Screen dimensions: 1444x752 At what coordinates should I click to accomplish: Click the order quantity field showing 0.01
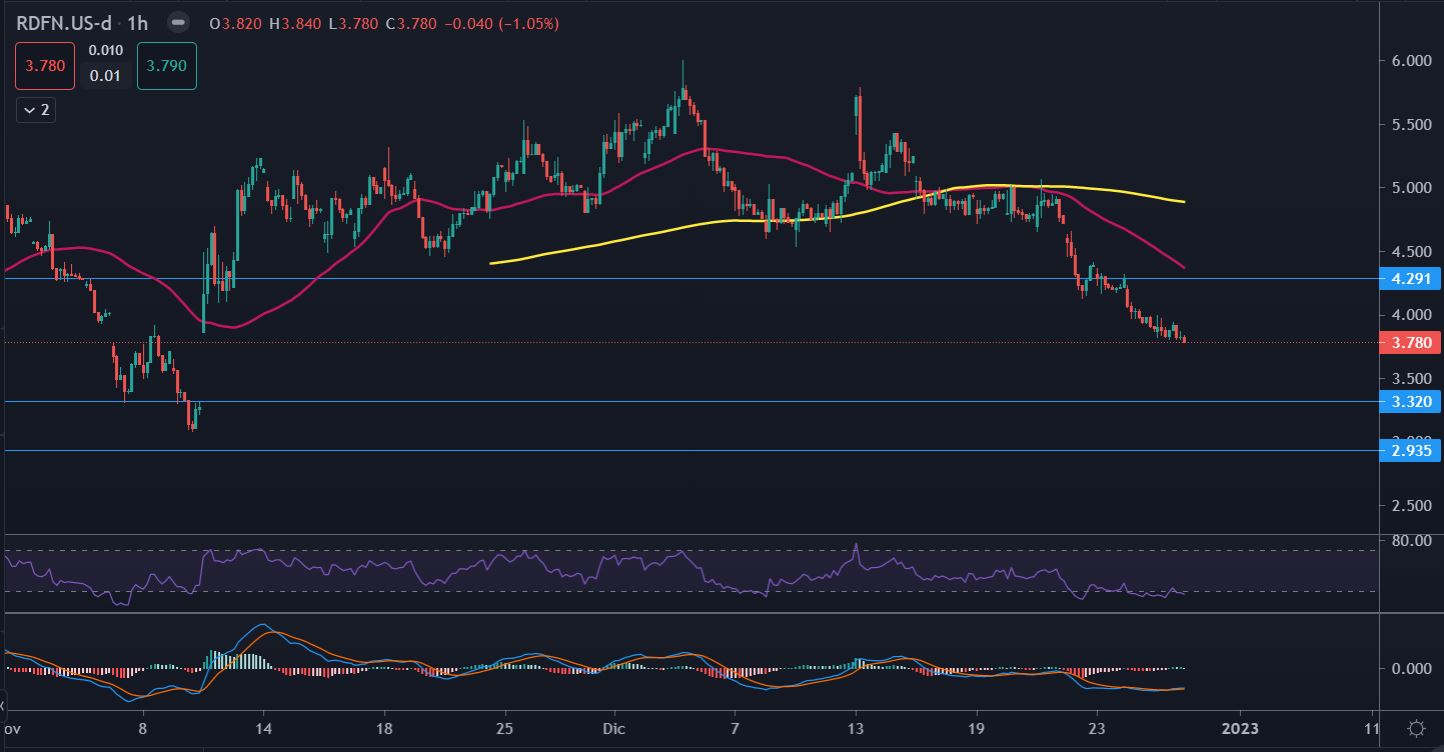pos(106,76)
